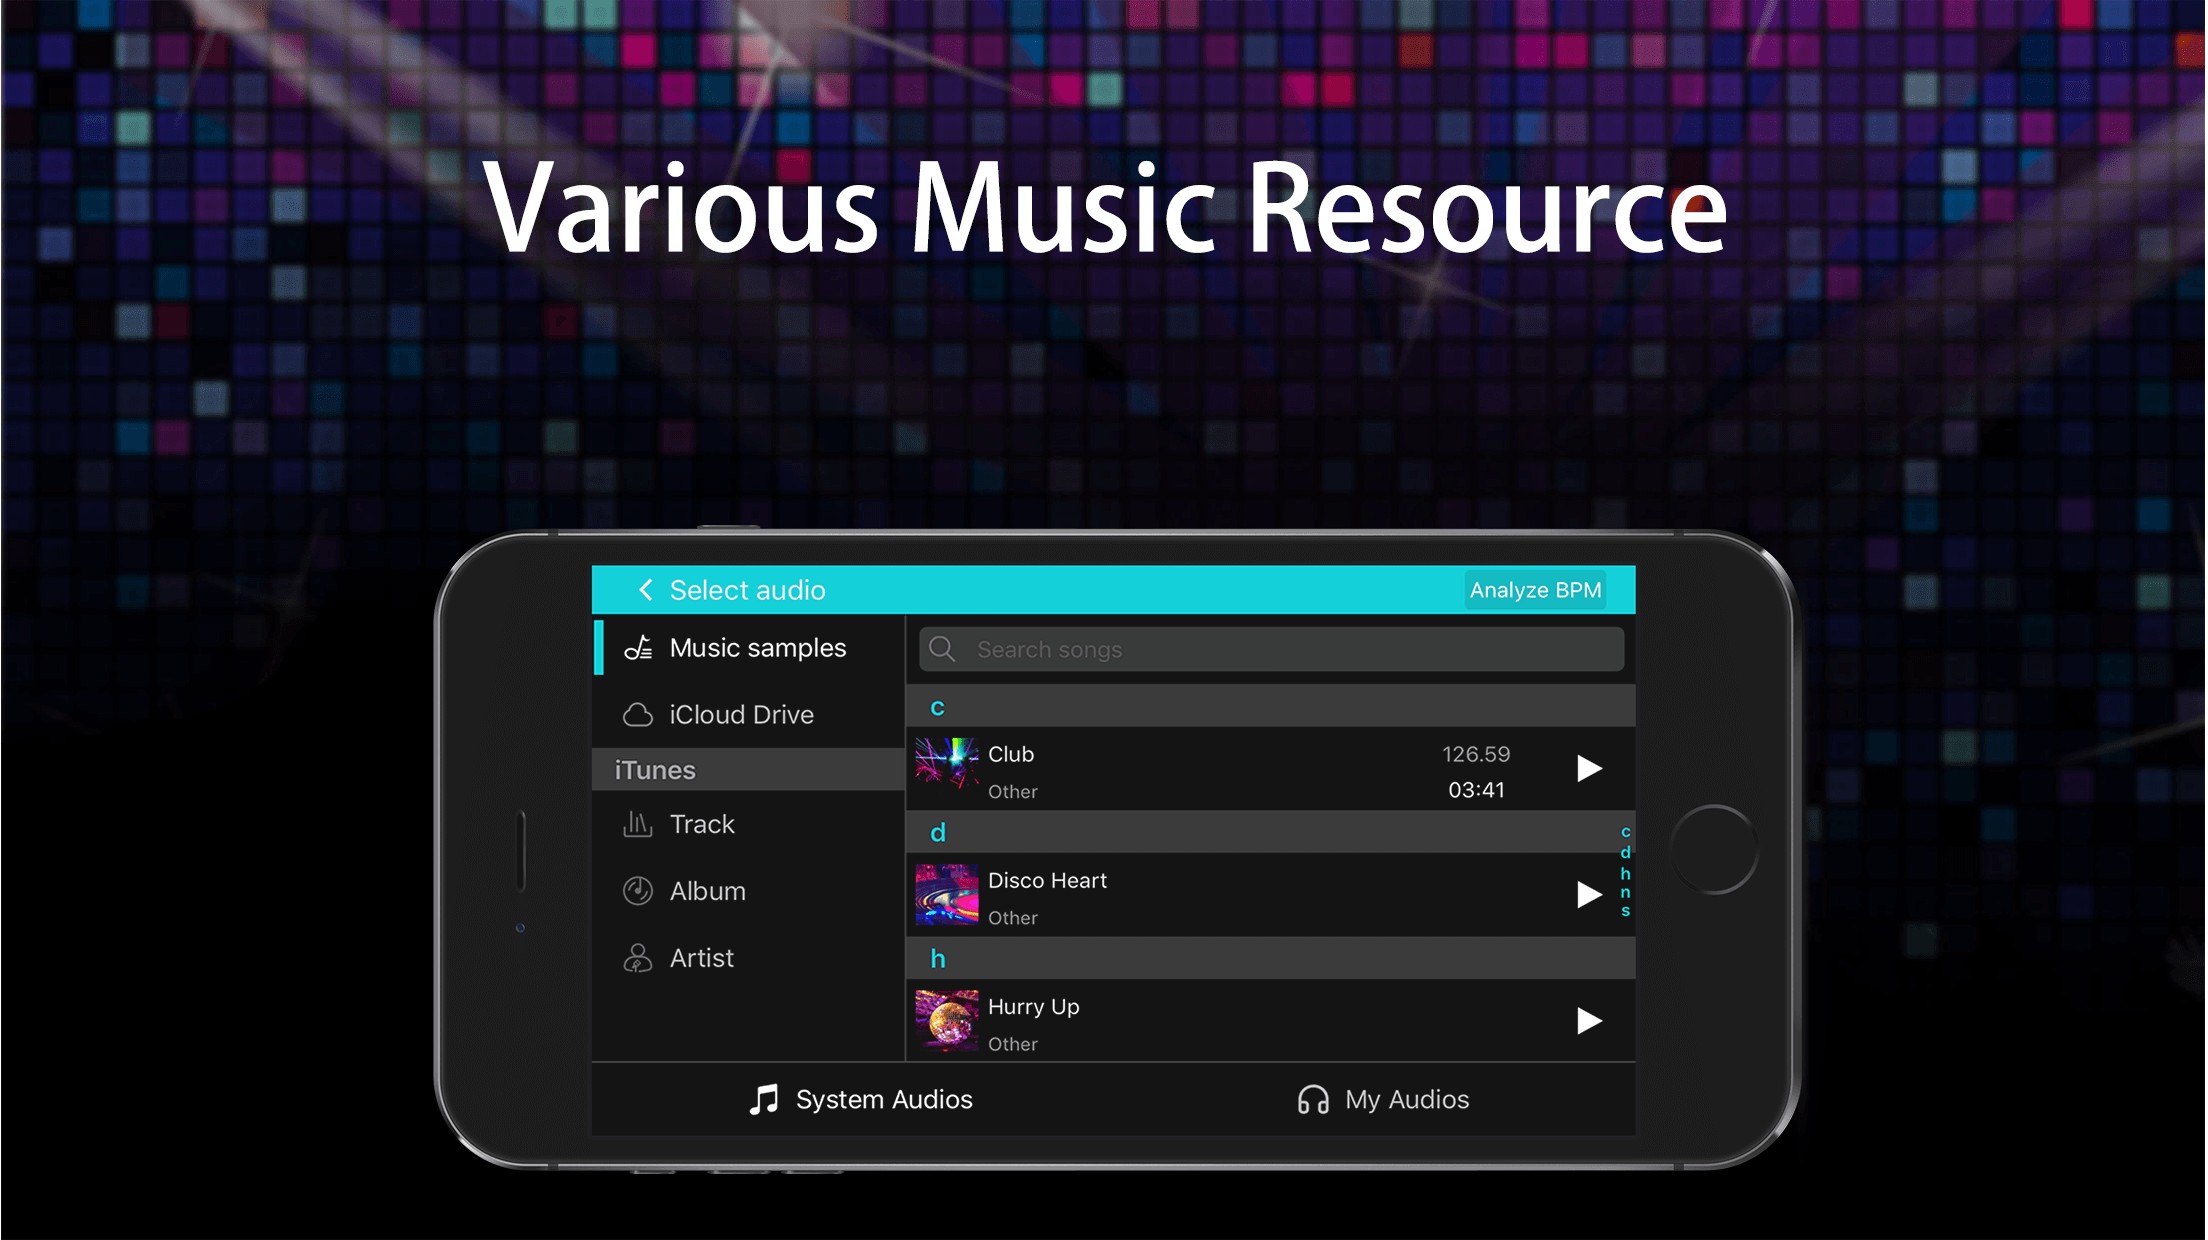
Task: Open iCloud Drive source
Action: pyautogui.click(x=740, y=715)
